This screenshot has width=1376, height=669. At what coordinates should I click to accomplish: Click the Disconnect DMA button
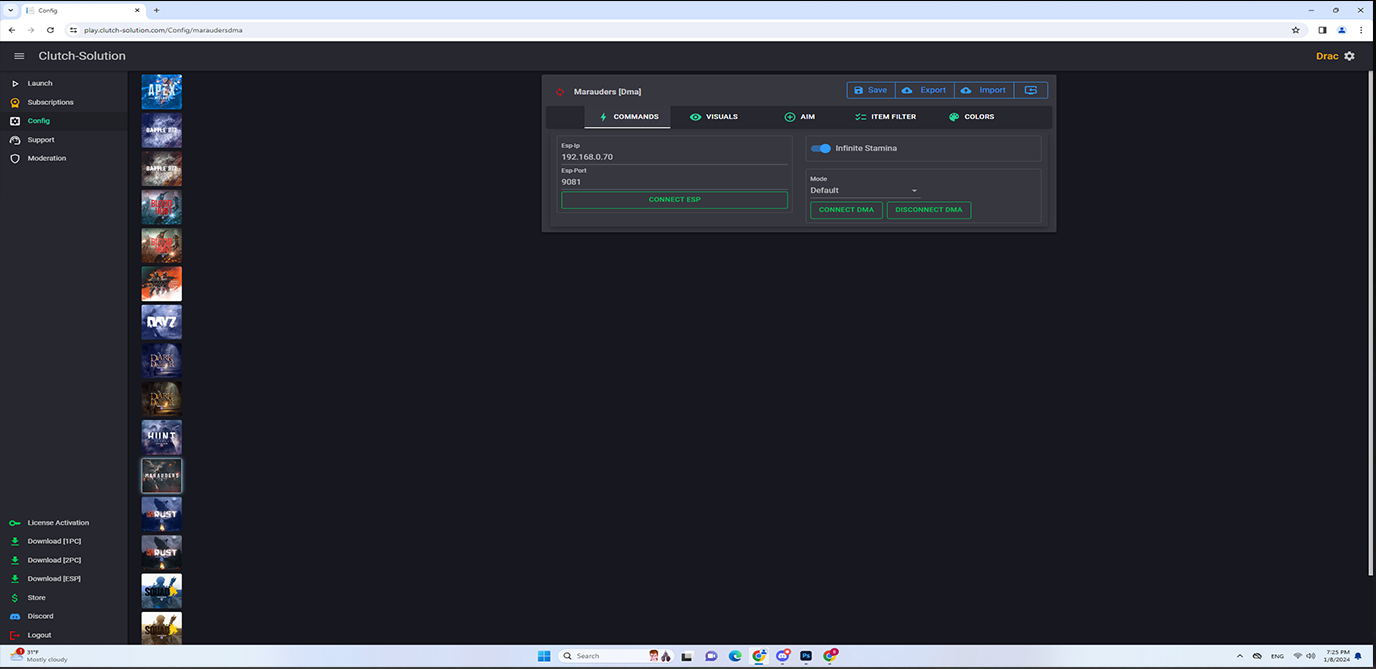pos(929,210)
